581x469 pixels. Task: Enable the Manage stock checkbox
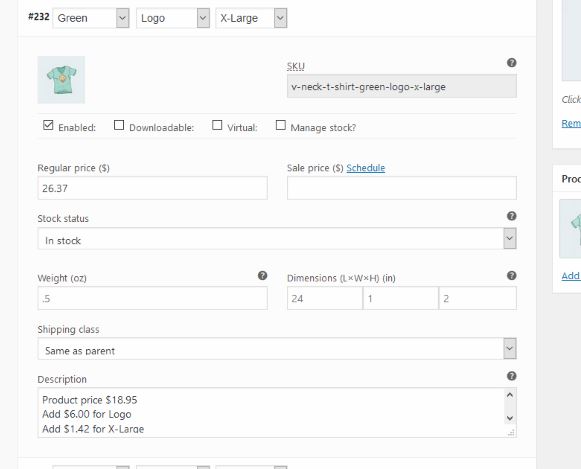pos(281,125)
